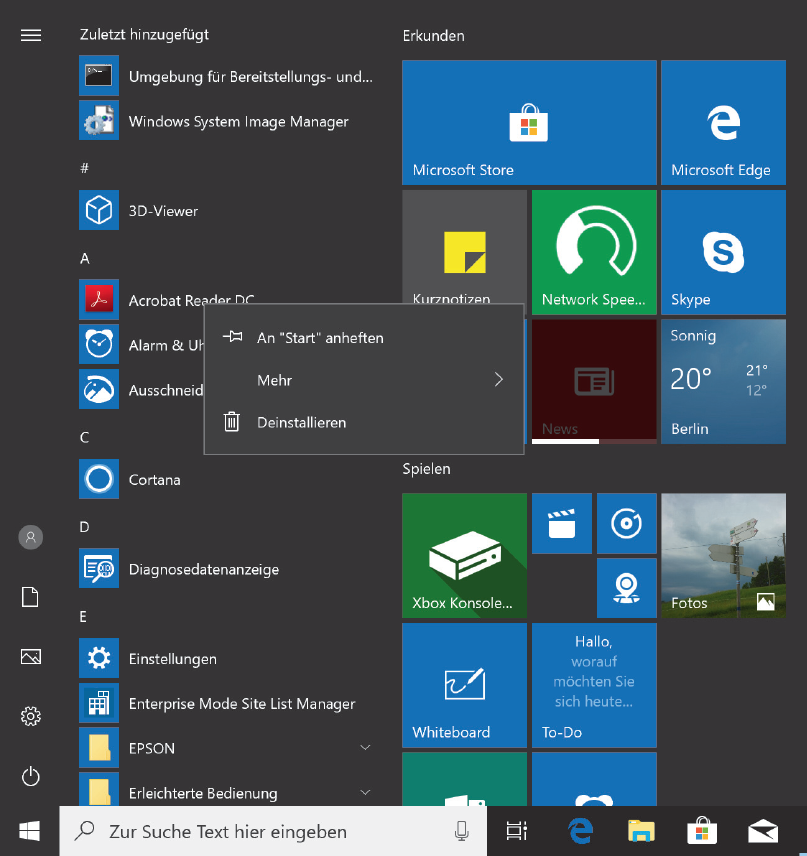Launch Umgebung für Bereitstellungs- und... app
This screenshot has width=807, height=856.
pos(227,76)
